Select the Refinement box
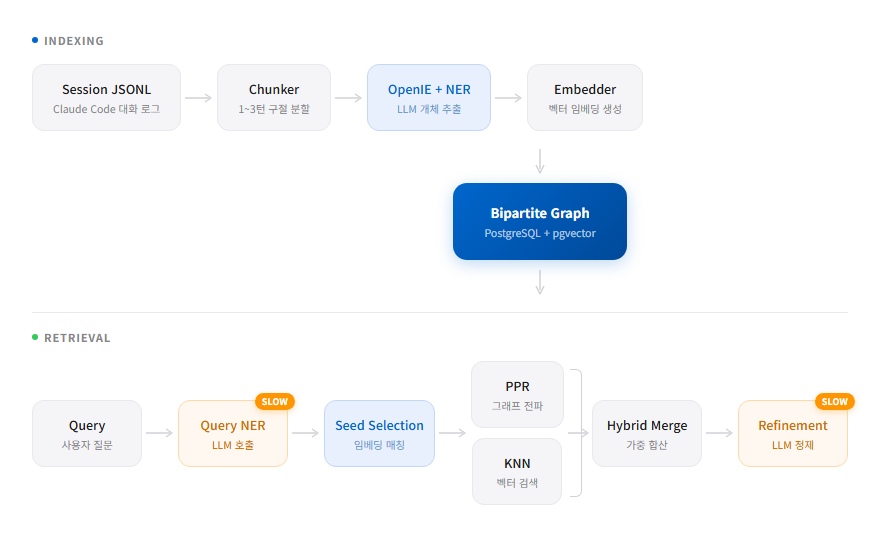 793,433
